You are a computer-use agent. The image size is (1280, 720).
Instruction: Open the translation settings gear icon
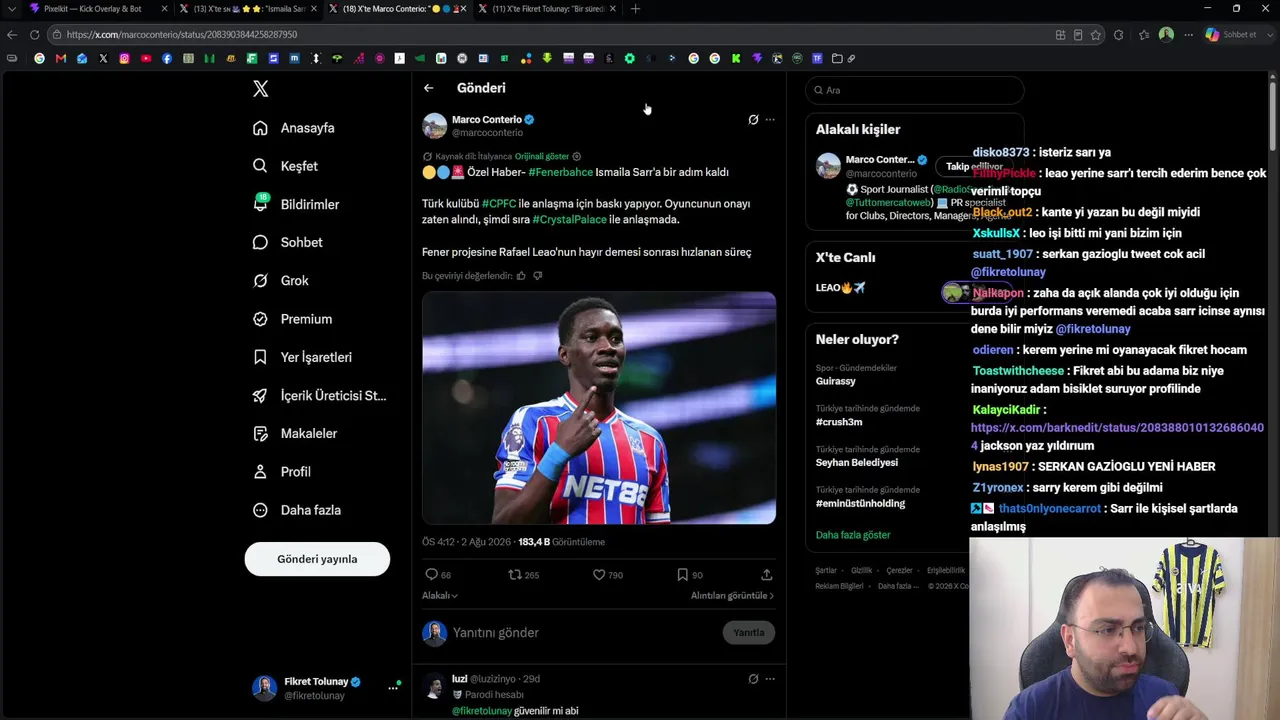coord(576,157)
